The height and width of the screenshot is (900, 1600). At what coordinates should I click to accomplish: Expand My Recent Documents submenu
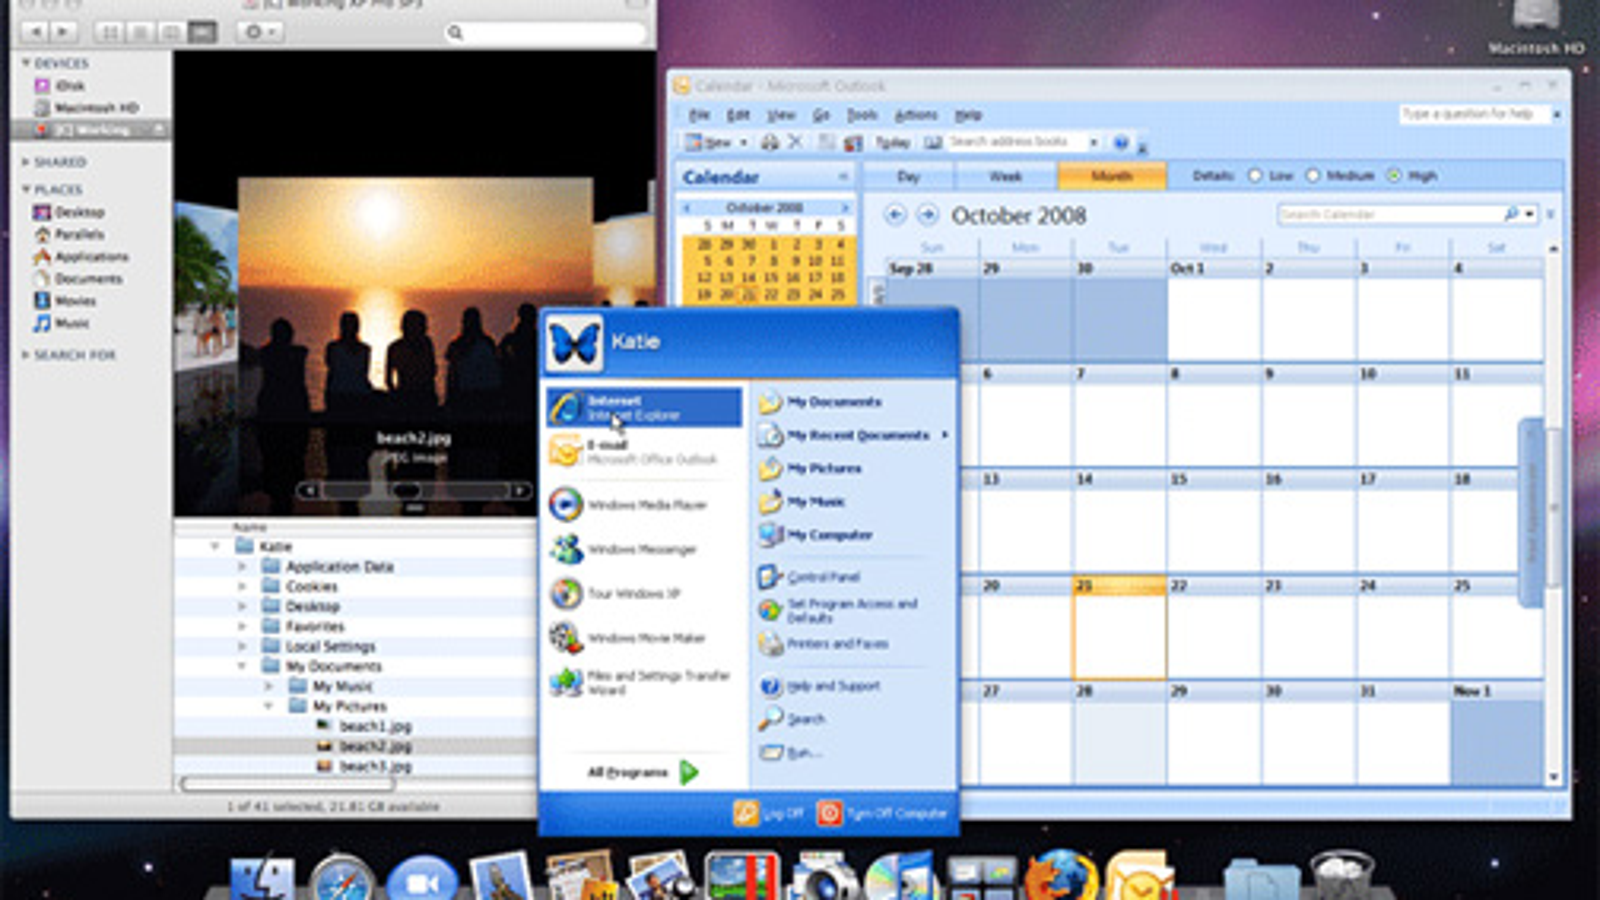944,435
